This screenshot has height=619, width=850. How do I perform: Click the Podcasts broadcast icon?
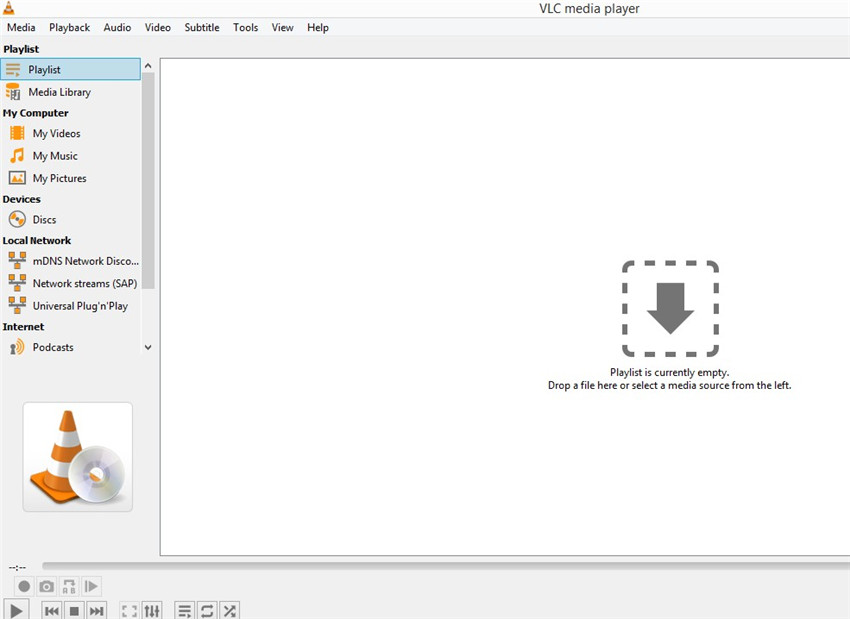[17, 347]
